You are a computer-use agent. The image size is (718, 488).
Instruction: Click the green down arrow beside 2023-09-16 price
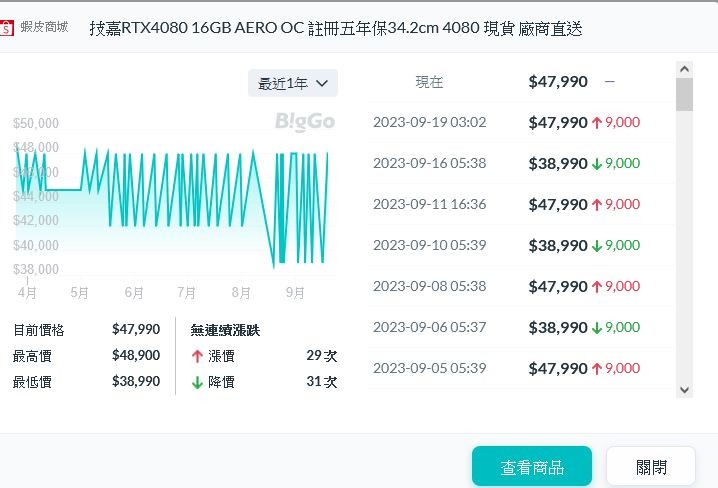(x=597, y=164)
